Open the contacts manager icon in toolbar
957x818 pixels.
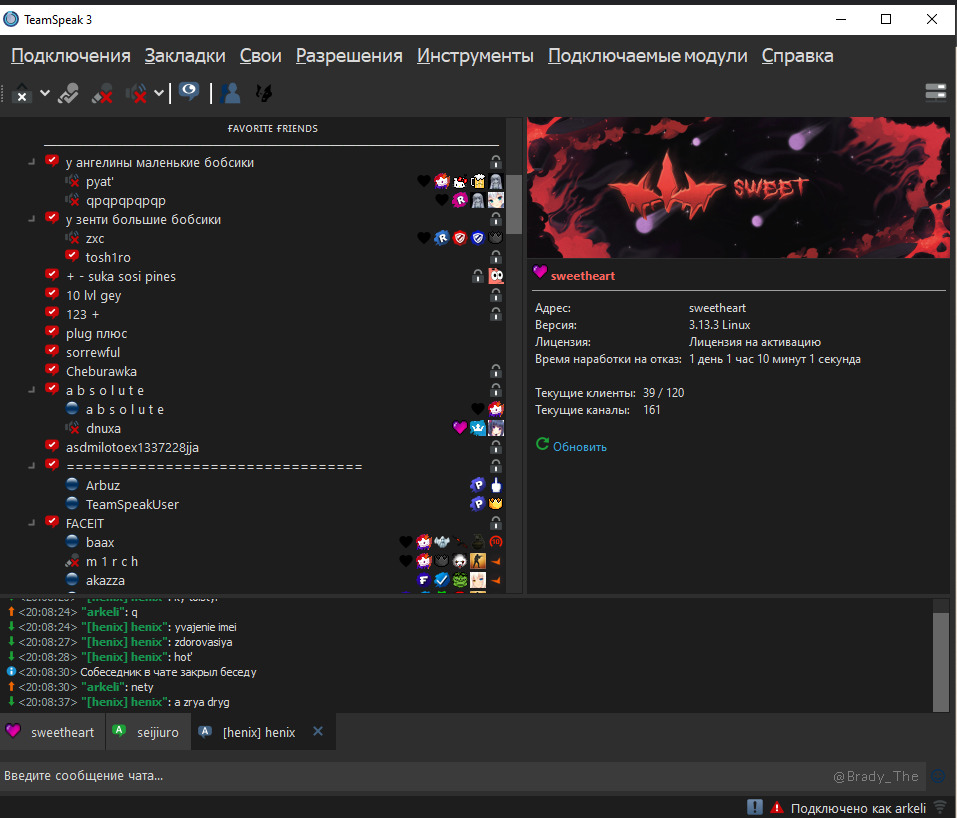coord(232,94)
